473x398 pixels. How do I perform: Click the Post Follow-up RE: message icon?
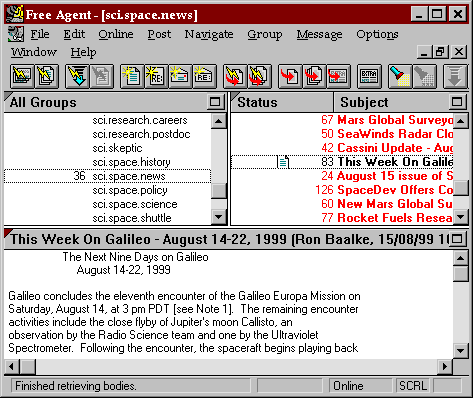[156, 76]
